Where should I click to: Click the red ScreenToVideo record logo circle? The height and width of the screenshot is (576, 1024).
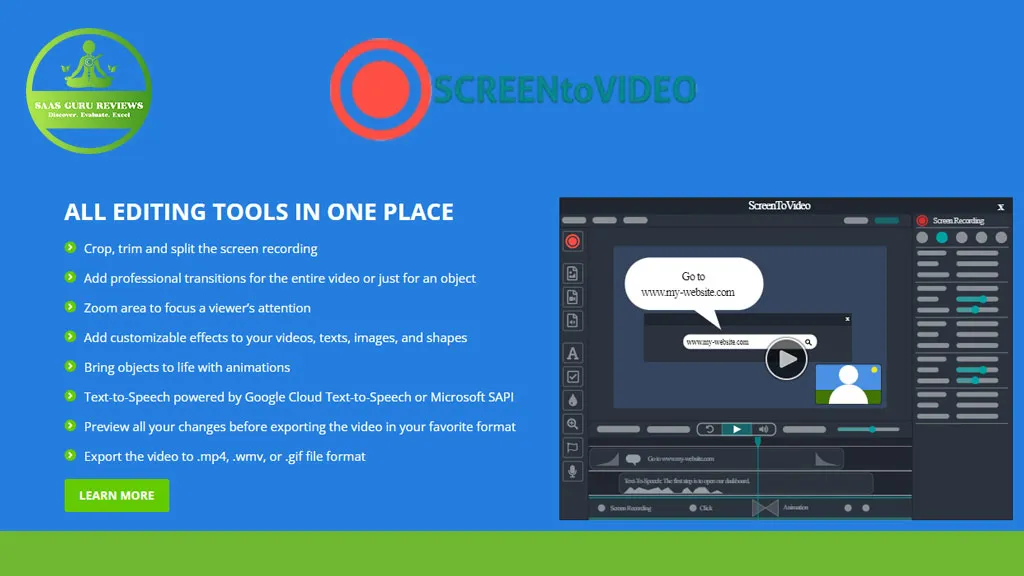click(380, 89)
